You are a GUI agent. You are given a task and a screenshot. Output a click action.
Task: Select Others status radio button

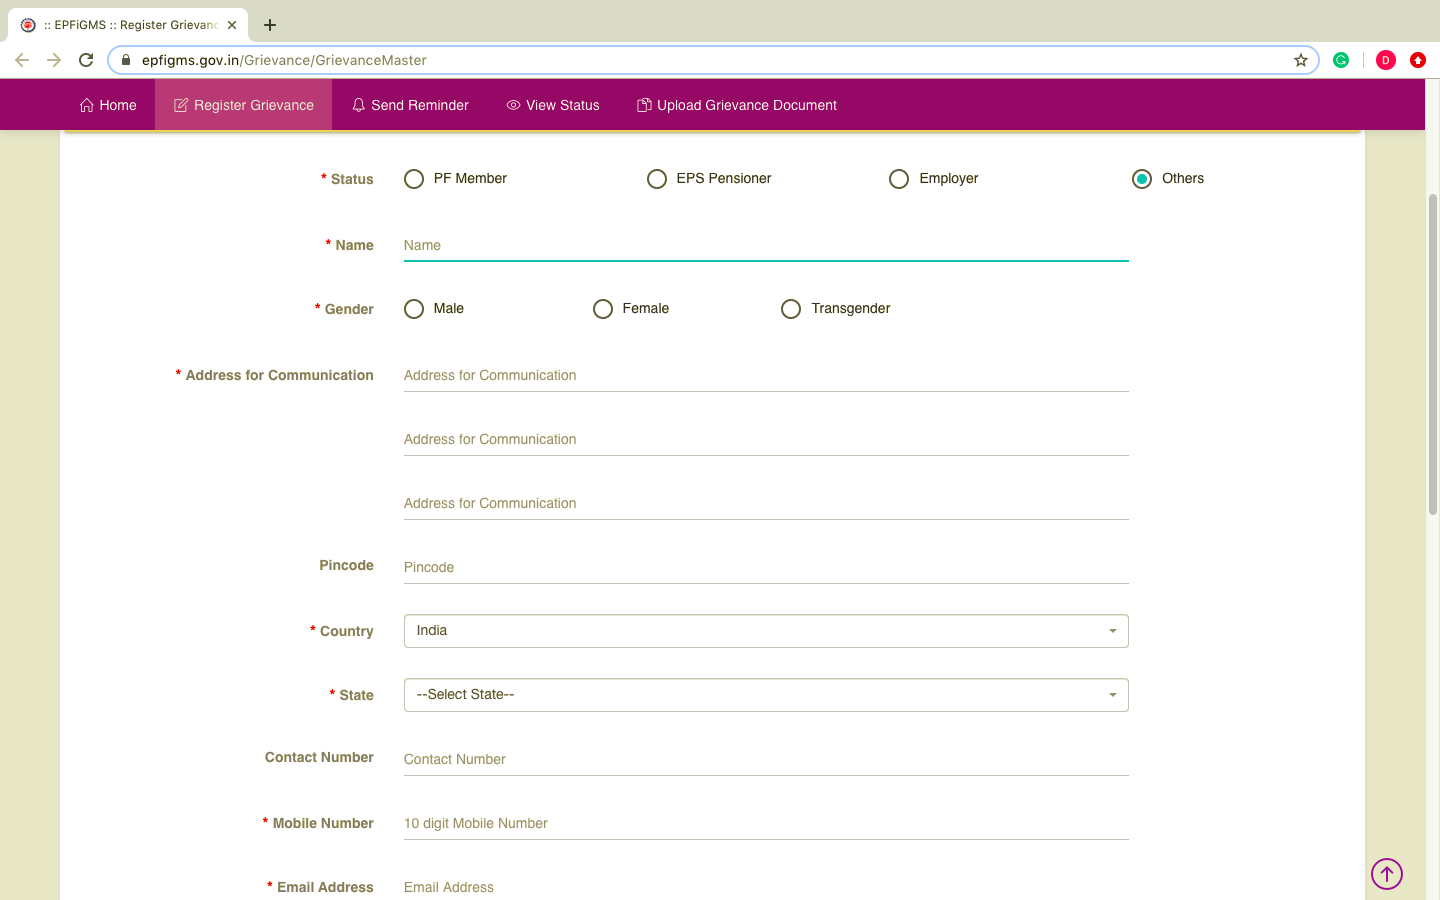1142,179
